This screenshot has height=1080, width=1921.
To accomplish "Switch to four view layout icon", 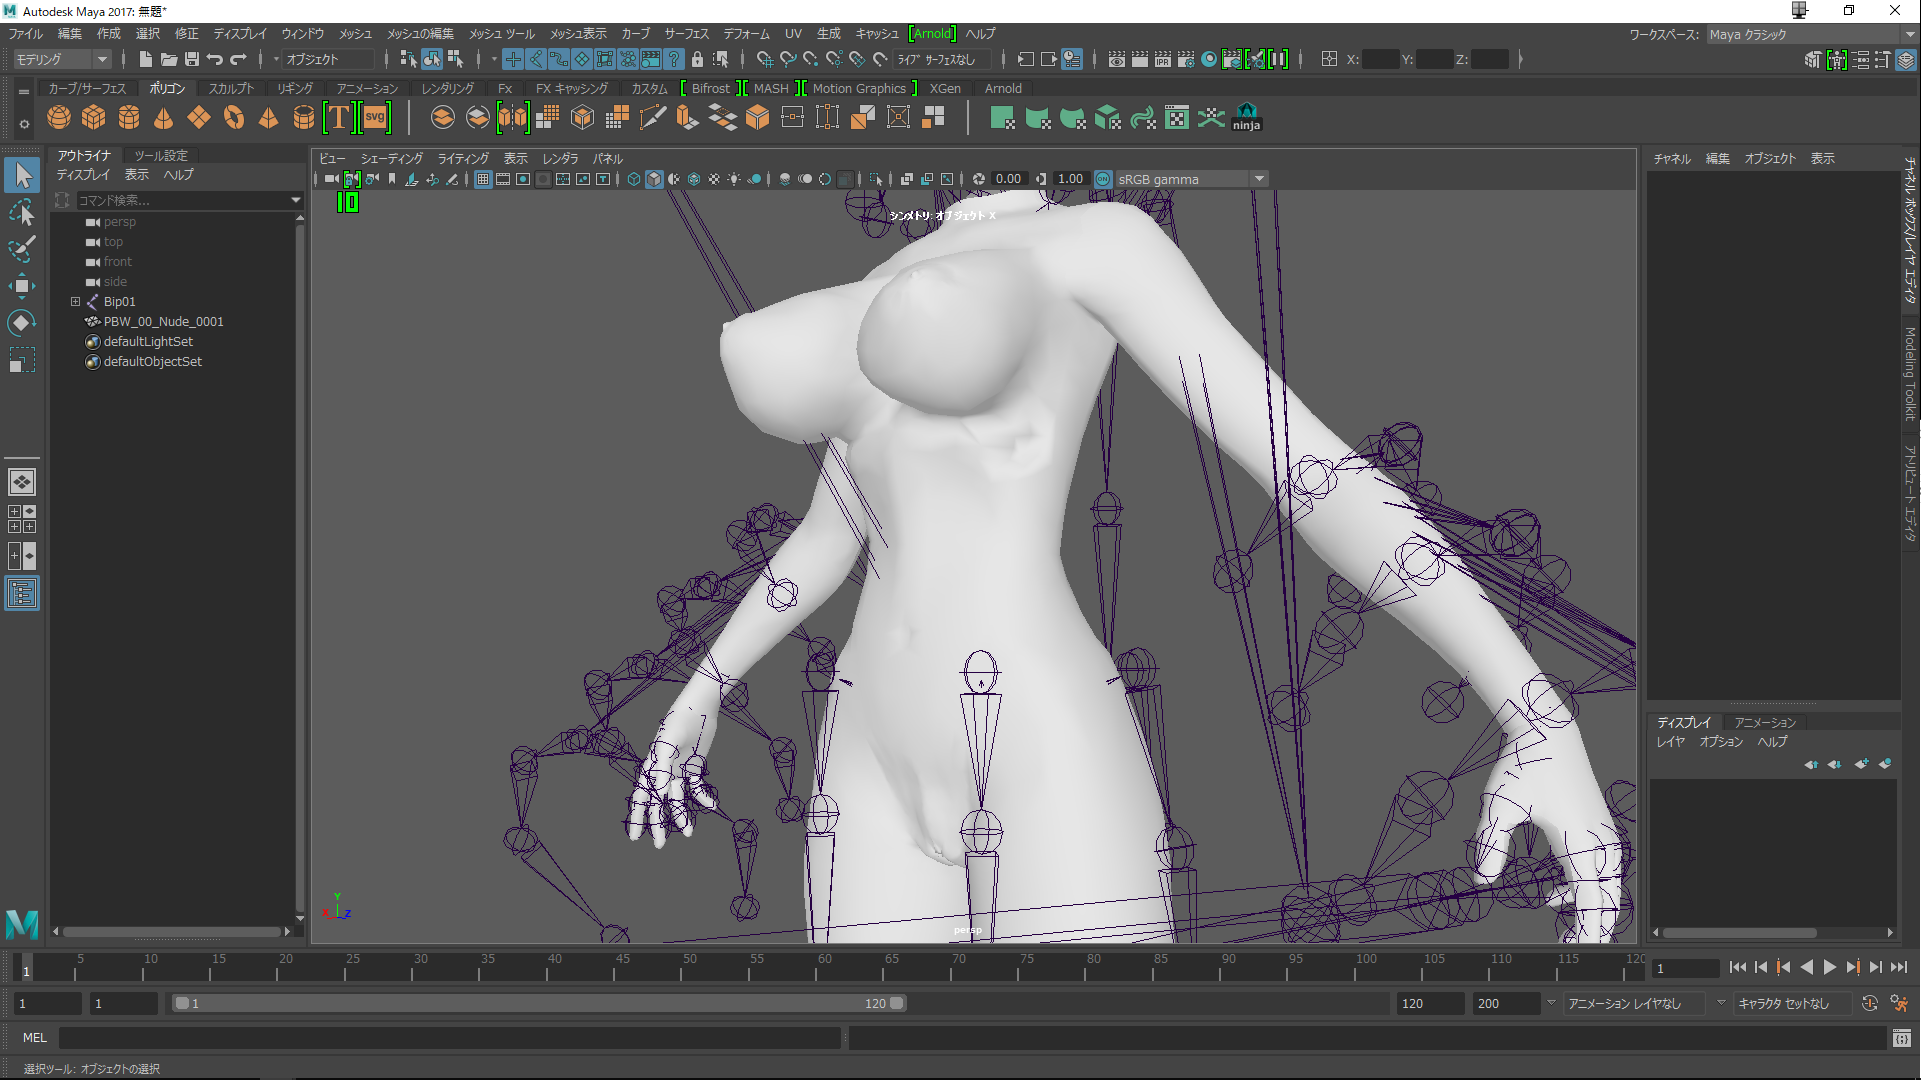I will (x=22, y=518).
